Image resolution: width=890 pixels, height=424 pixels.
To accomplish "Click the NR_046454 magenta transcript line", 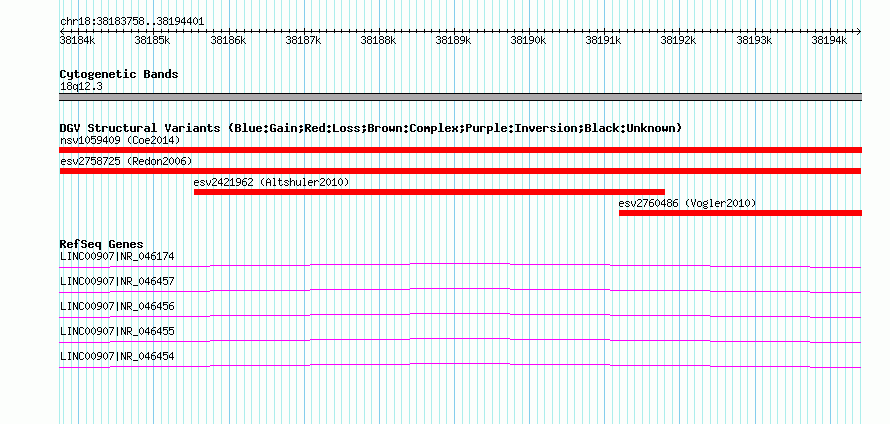I will 460,365.
